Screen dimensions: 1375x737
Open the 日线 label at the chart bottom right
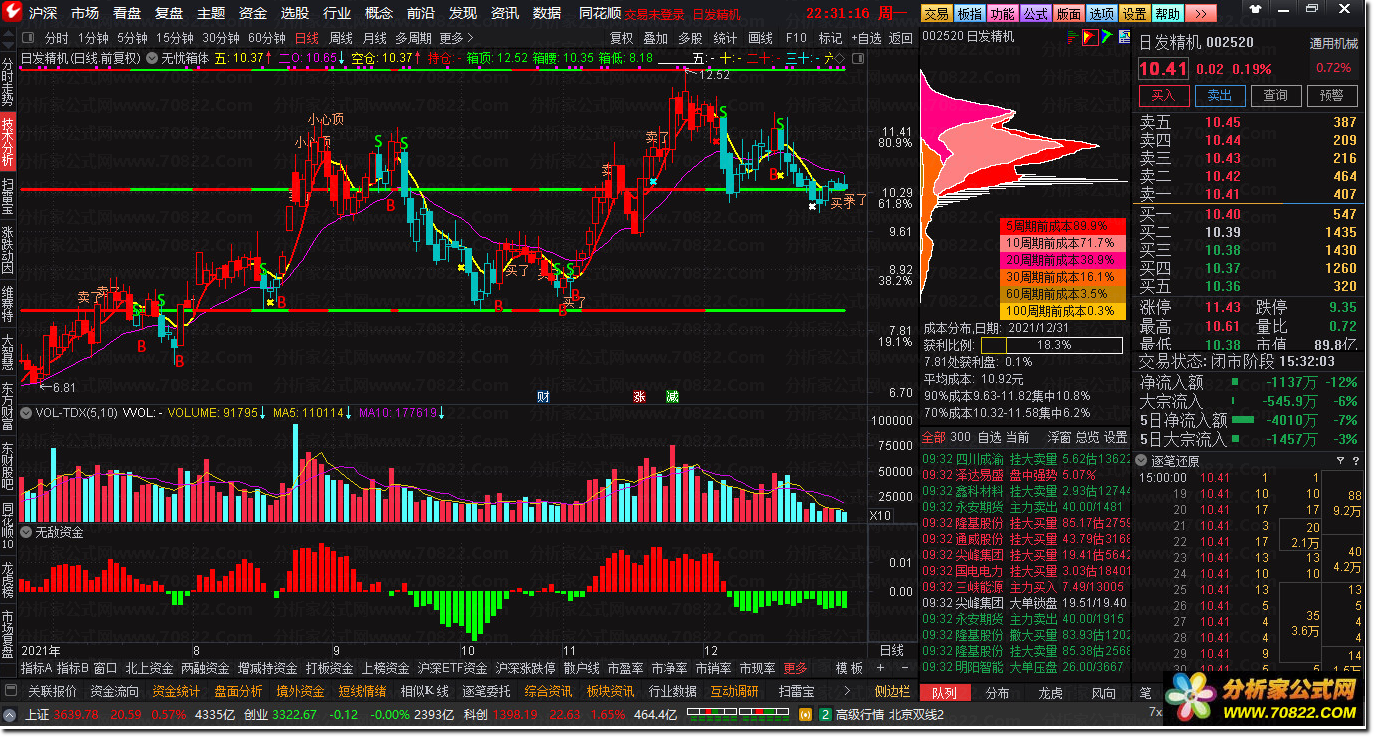tap(891, 650)
